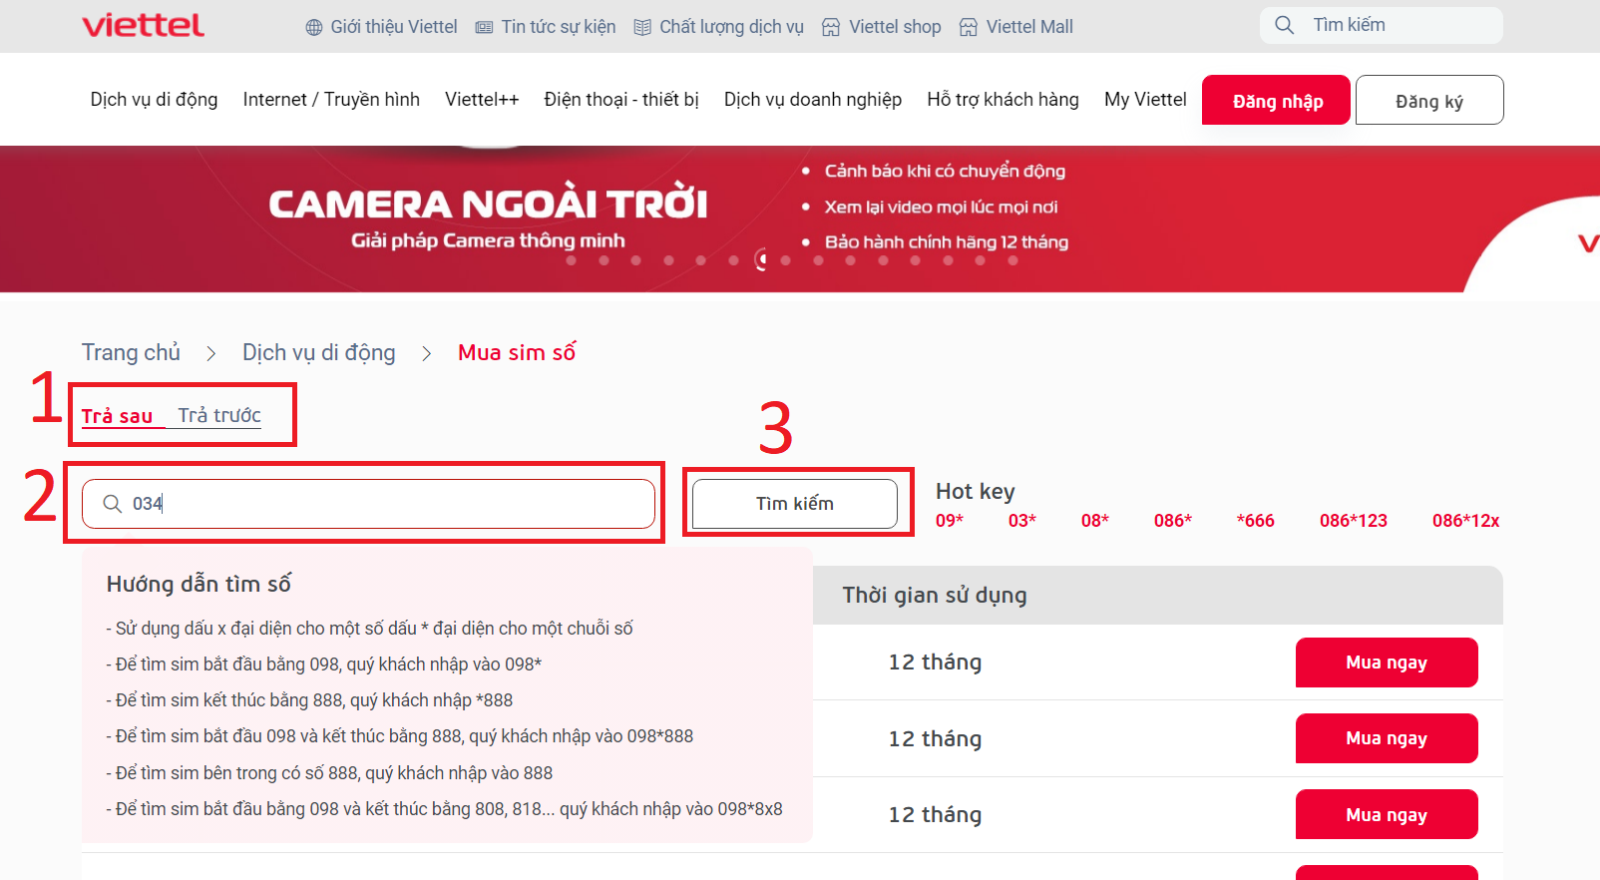Click the Đăng ký button
1600x880 pixels.
[1429, 100]
